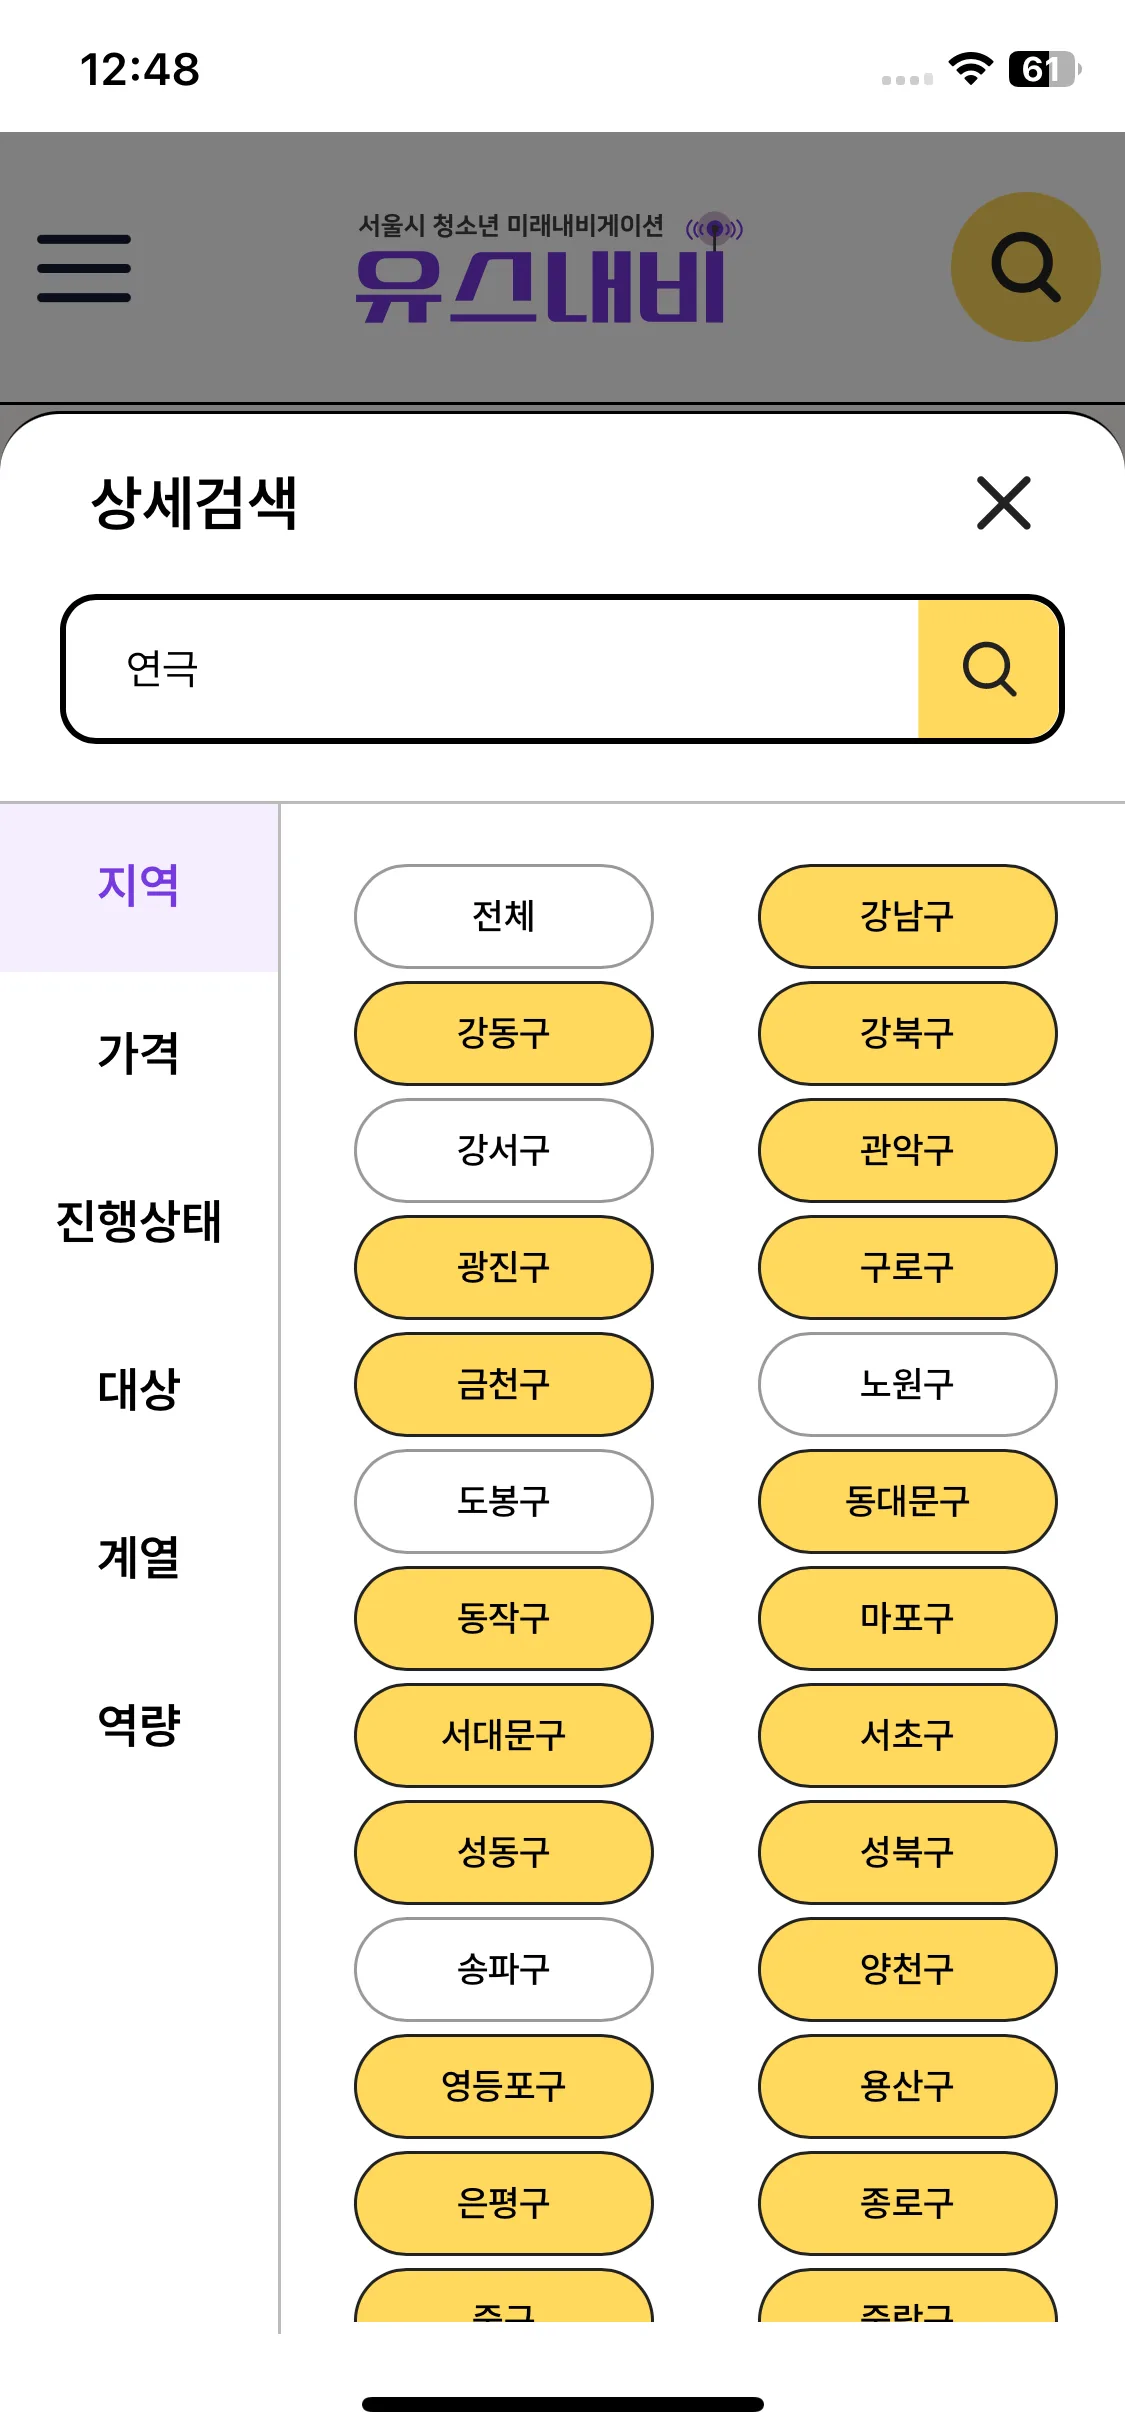Open the 진행상태 filter tab
The image size is (1125, 2436).
(139, 1221)
